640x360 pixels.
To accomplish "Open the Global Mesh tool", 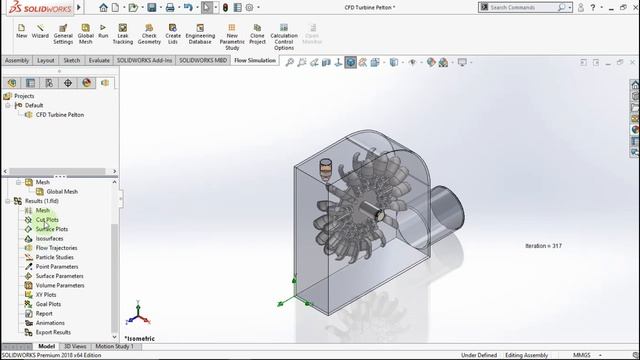I will coord(85,34).
